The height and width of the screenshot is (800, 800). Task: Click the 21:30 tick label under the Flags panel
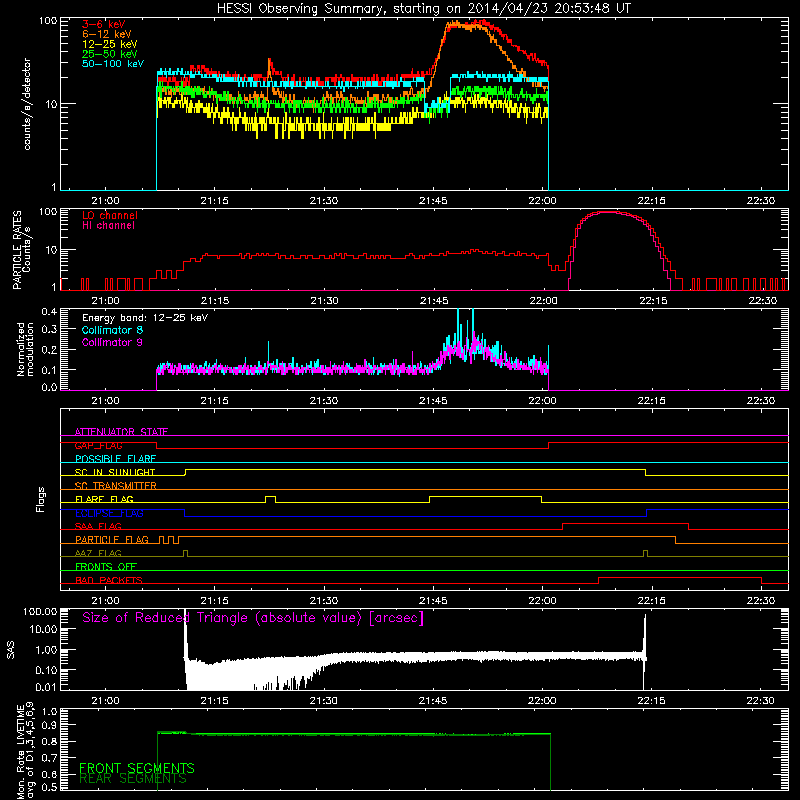[323, 601]
